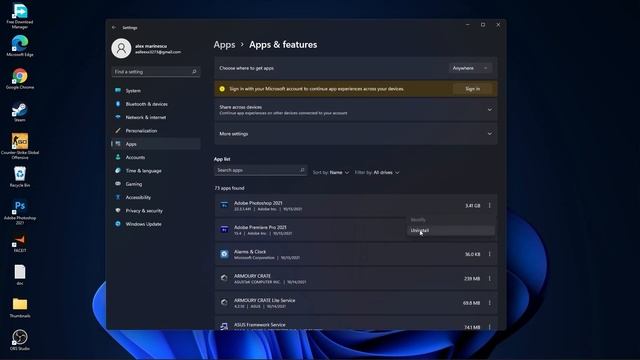Open three-dot menu for ARMOURY CRATE Lite Service

tap(489, 303)
